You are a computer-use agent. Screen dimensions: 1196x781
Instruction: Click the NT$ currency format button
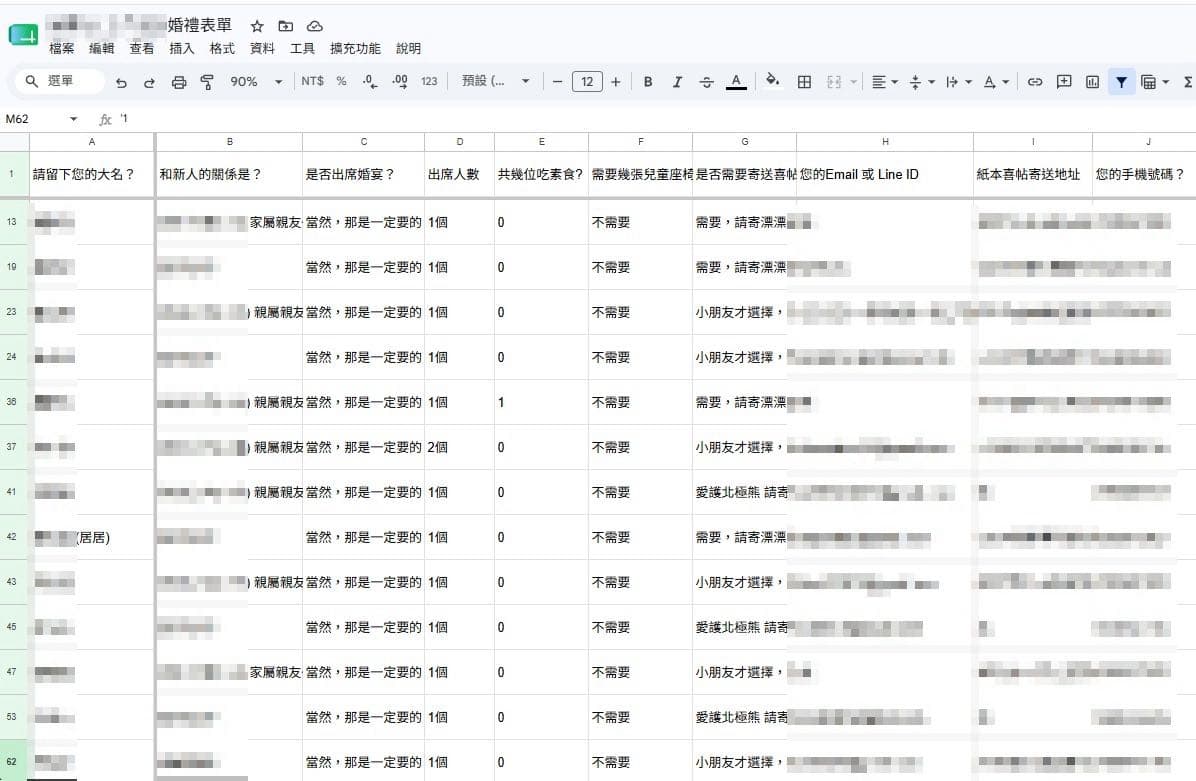[313, 81]
